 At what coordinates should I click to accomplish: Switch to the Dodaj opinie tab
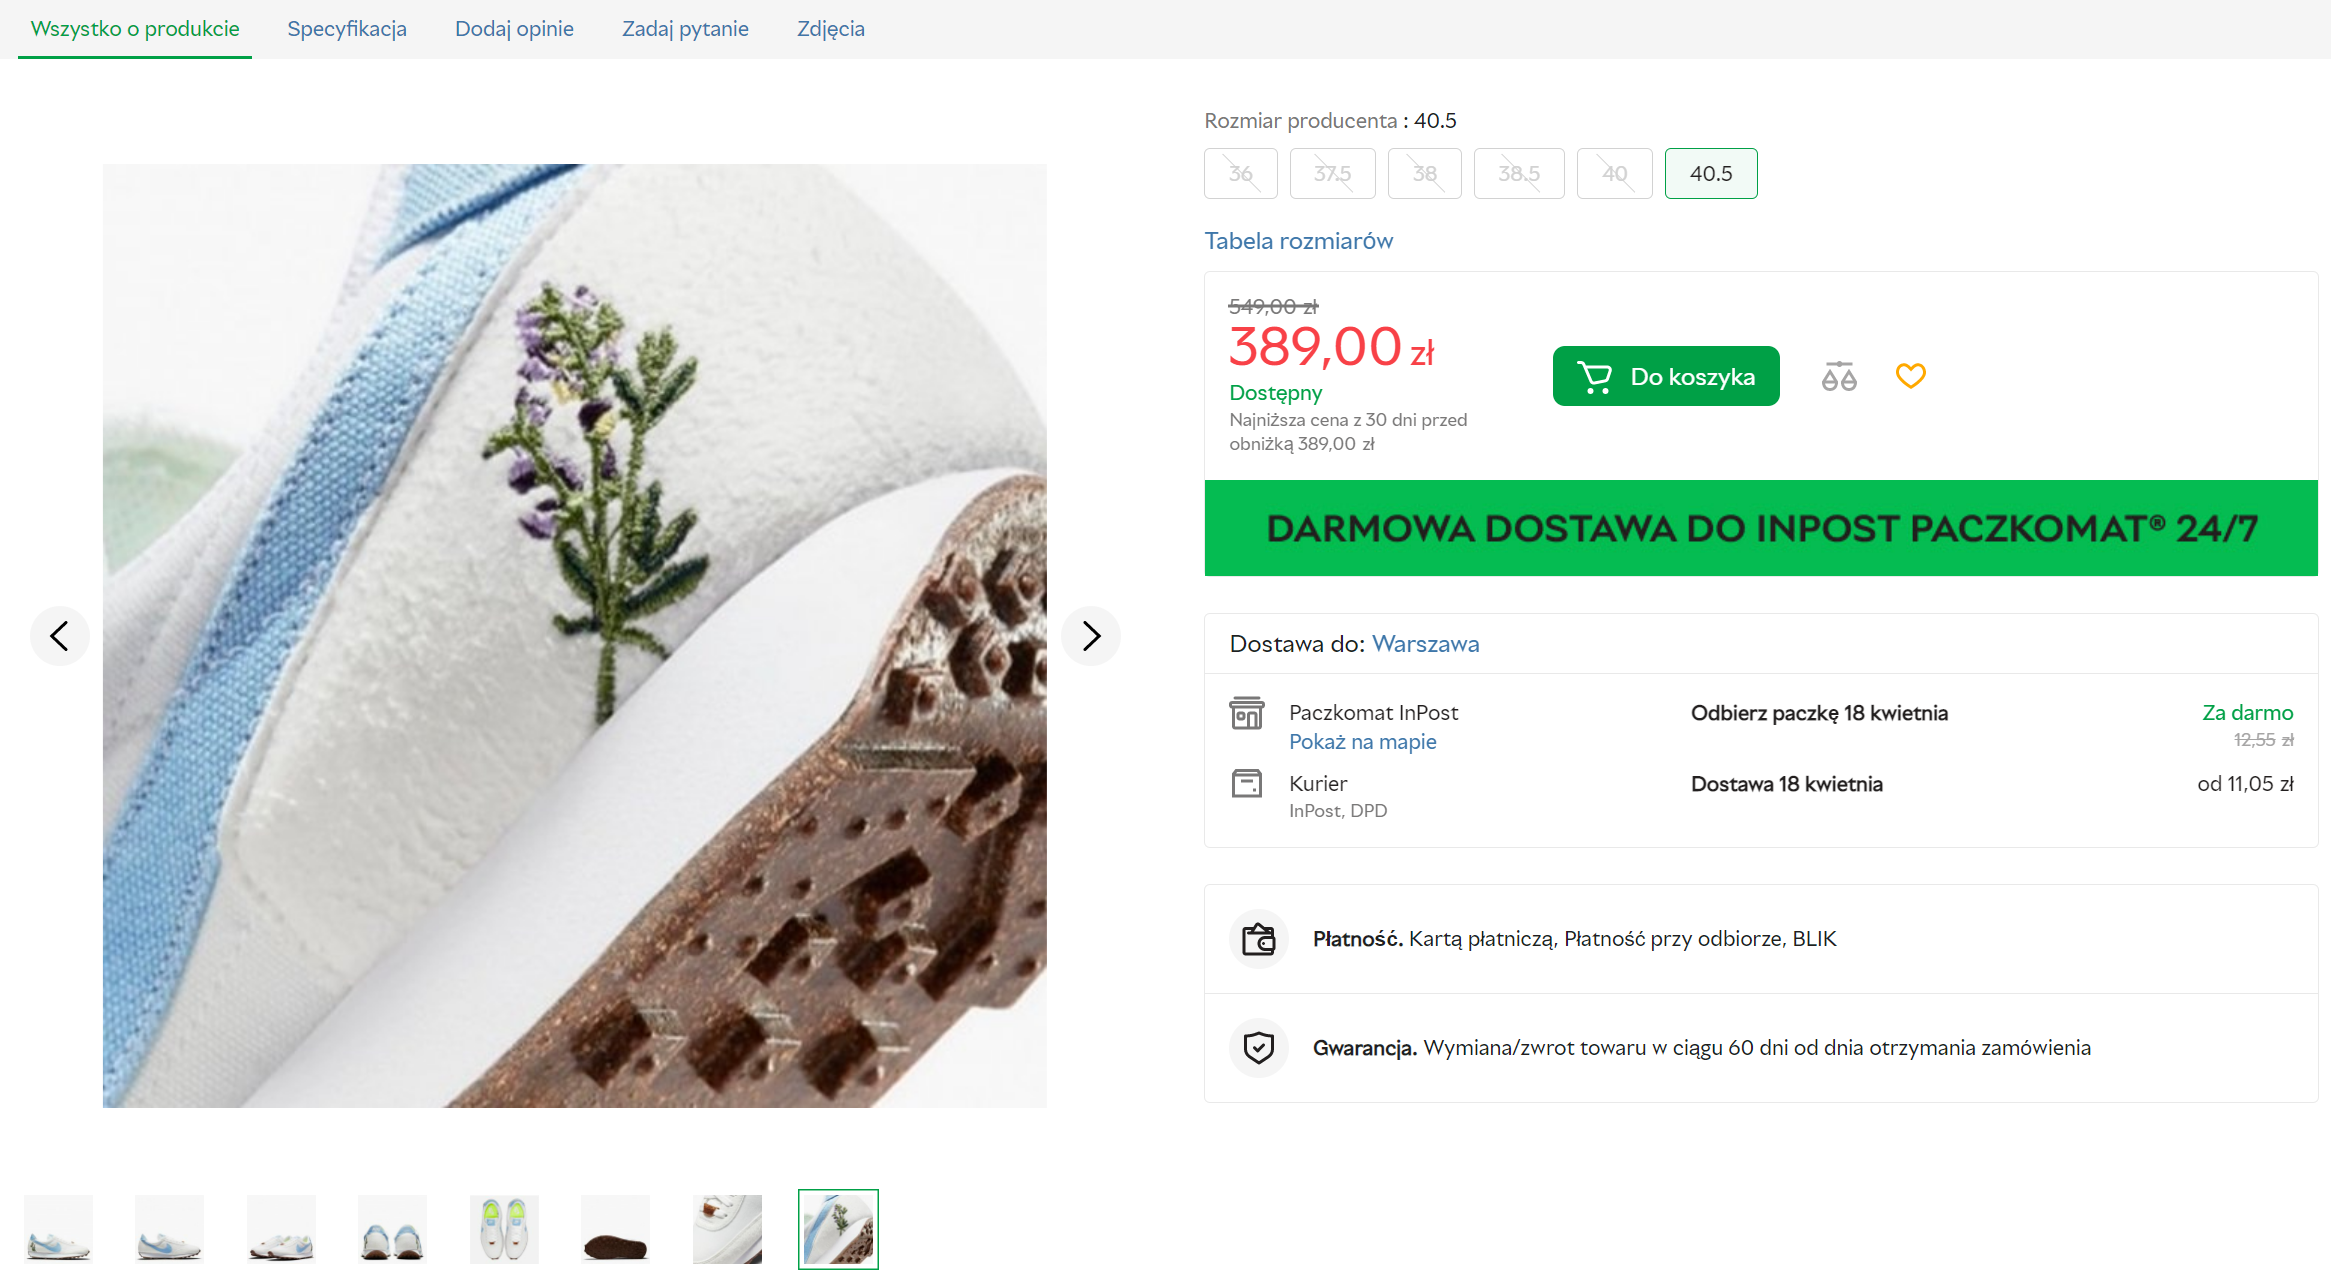click(514, 29)
